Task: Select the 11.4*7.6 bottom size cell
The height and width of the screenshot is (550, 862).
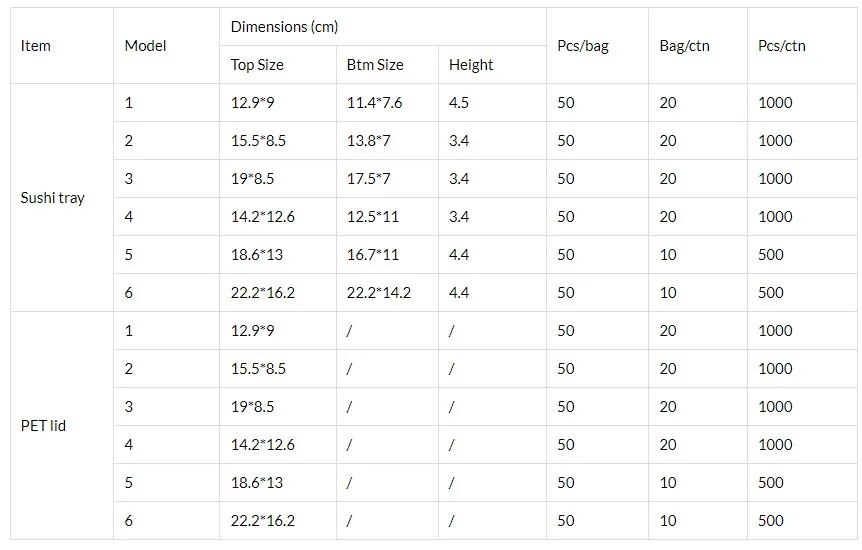Action: [375, 103]
